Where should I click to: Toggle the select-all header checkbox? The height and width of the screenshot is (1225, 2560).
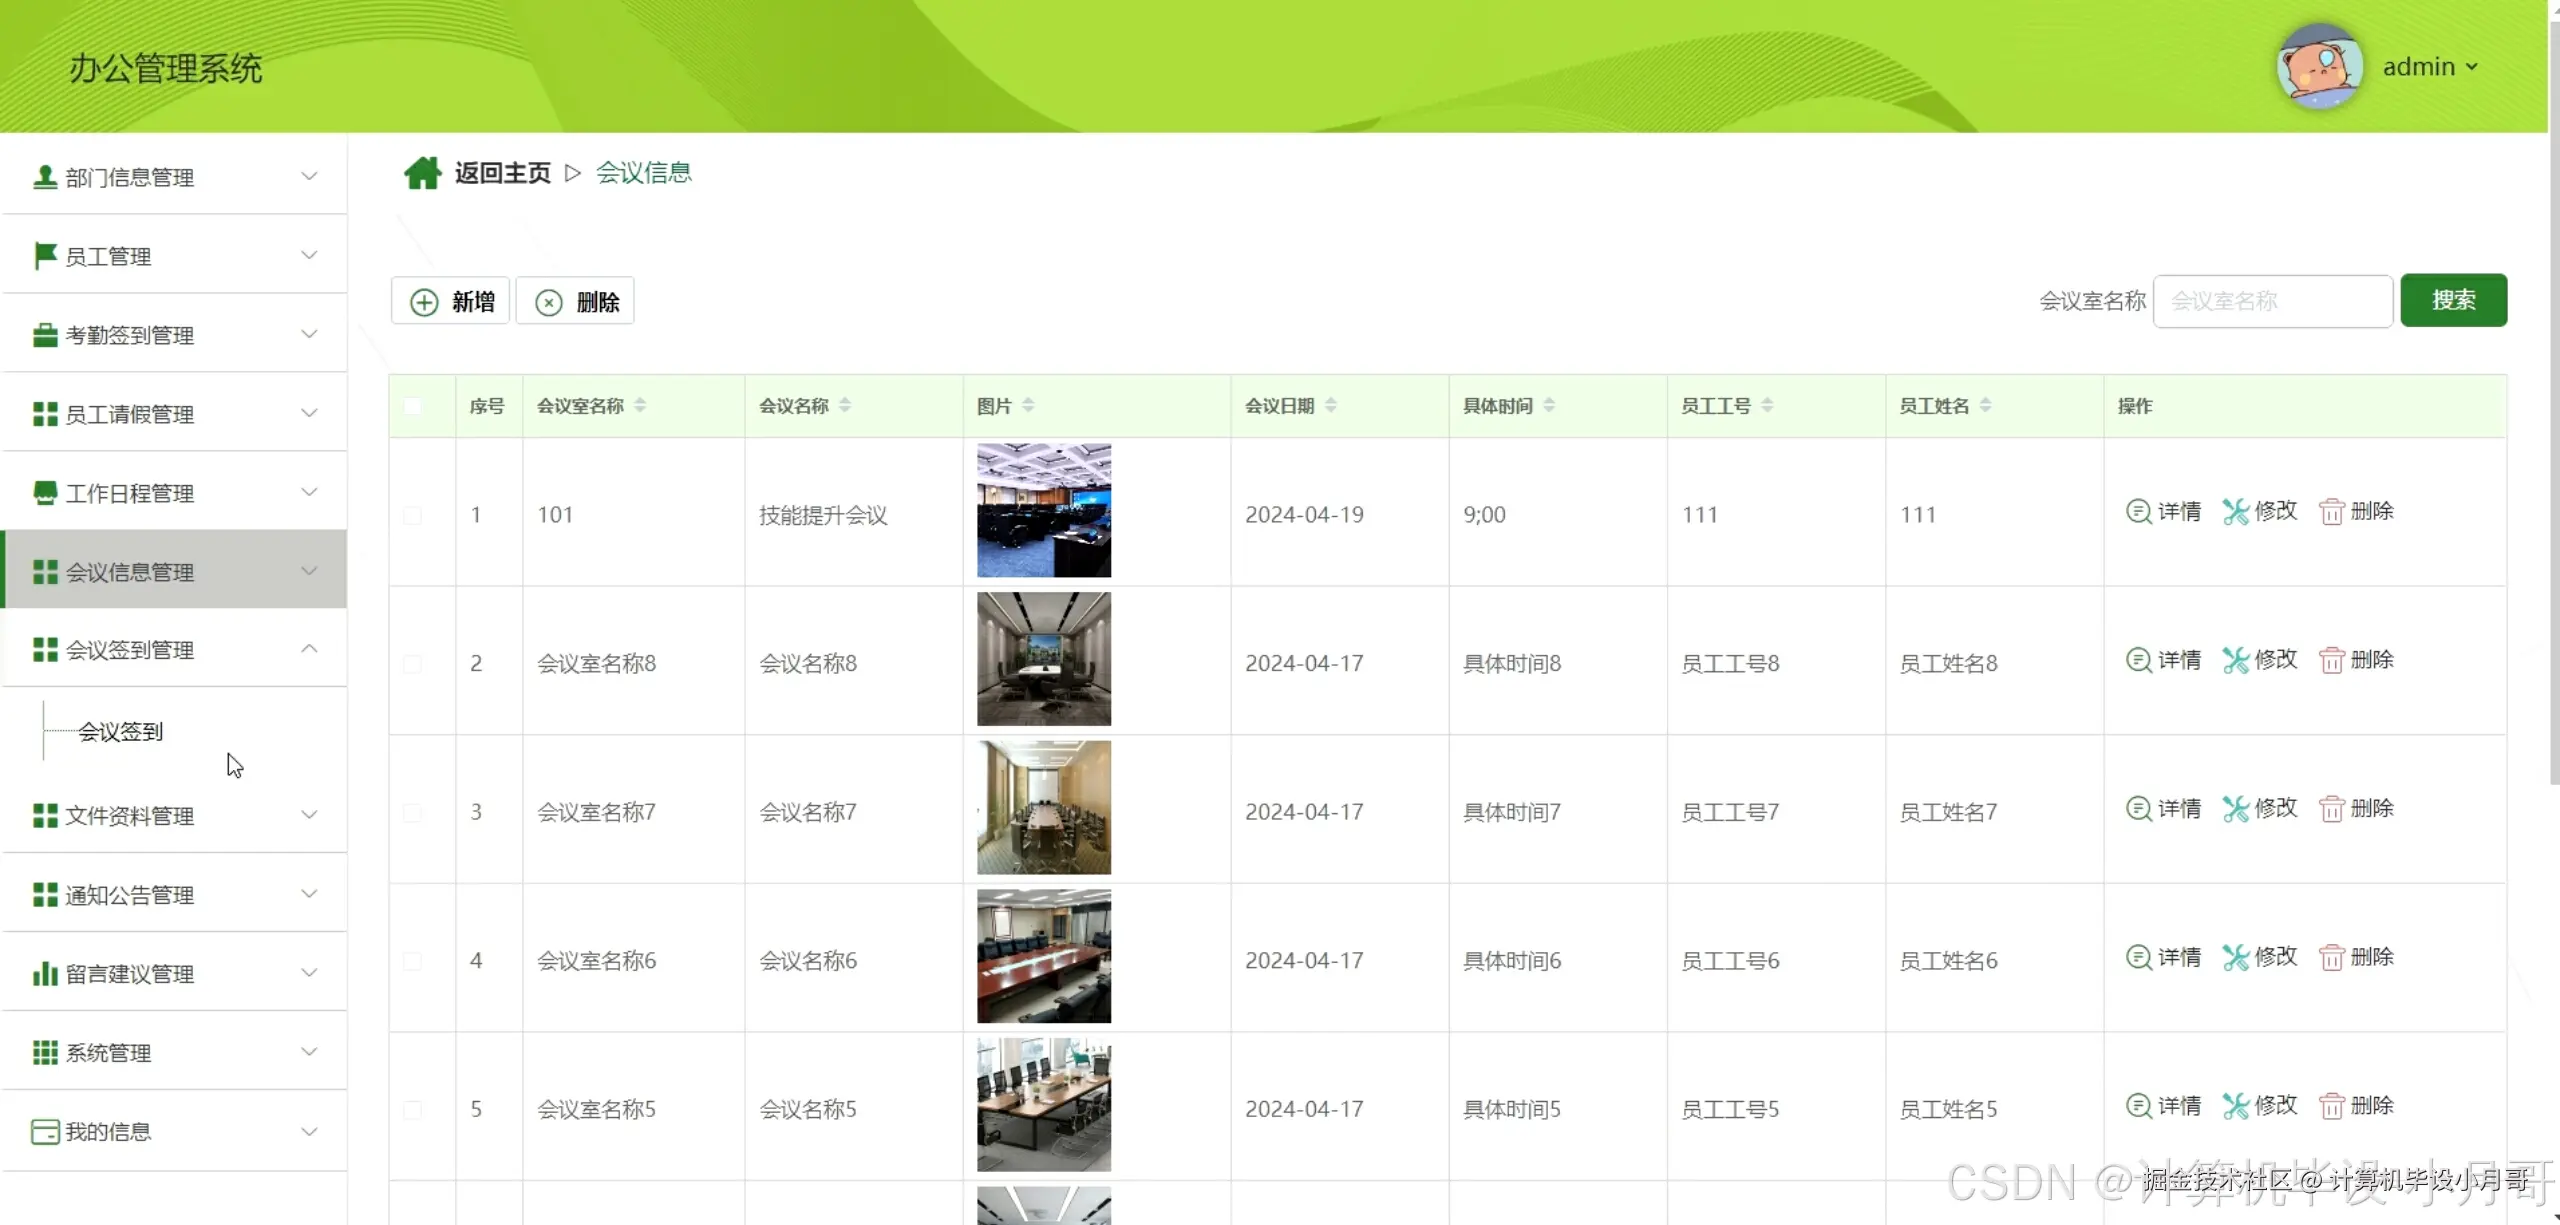click(x=412, y=406)
